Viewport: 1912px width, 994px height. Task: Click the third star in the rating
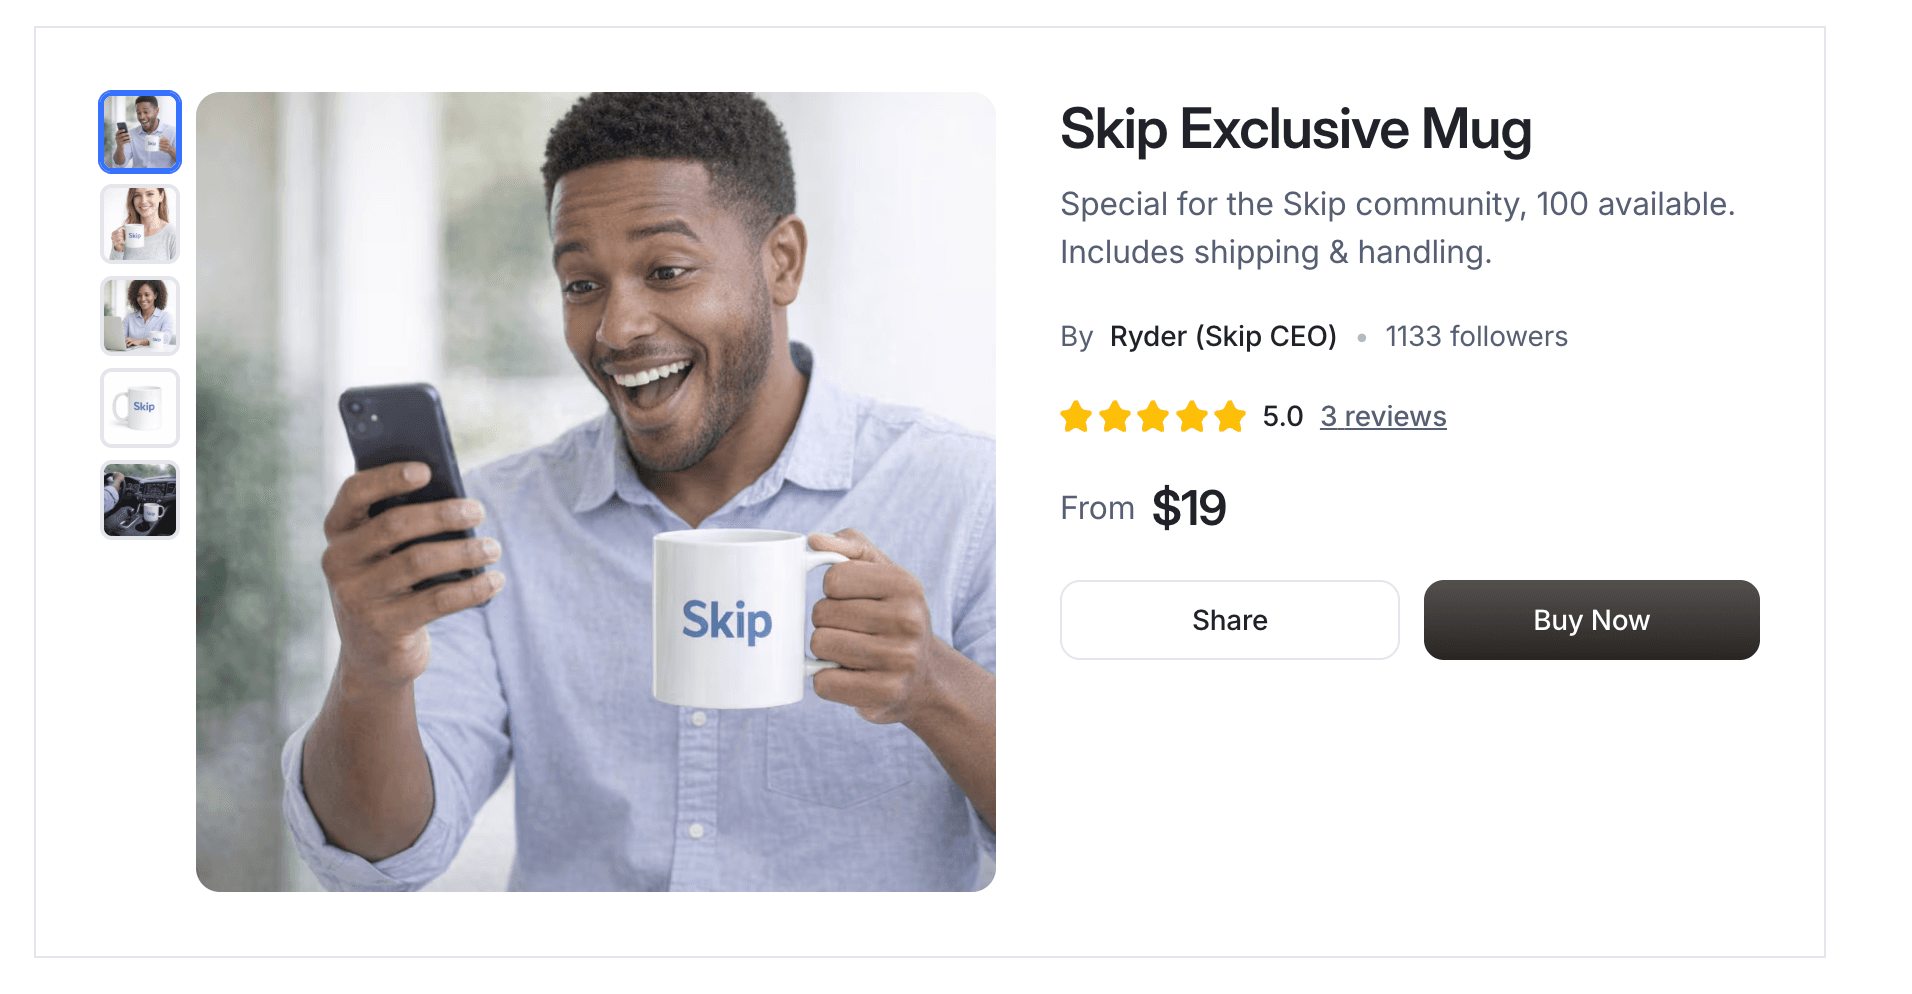(1153, 417)
